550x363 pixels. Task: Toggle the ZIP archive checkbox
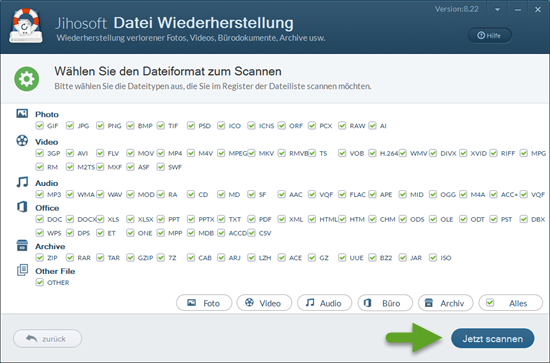pos(40,258)
